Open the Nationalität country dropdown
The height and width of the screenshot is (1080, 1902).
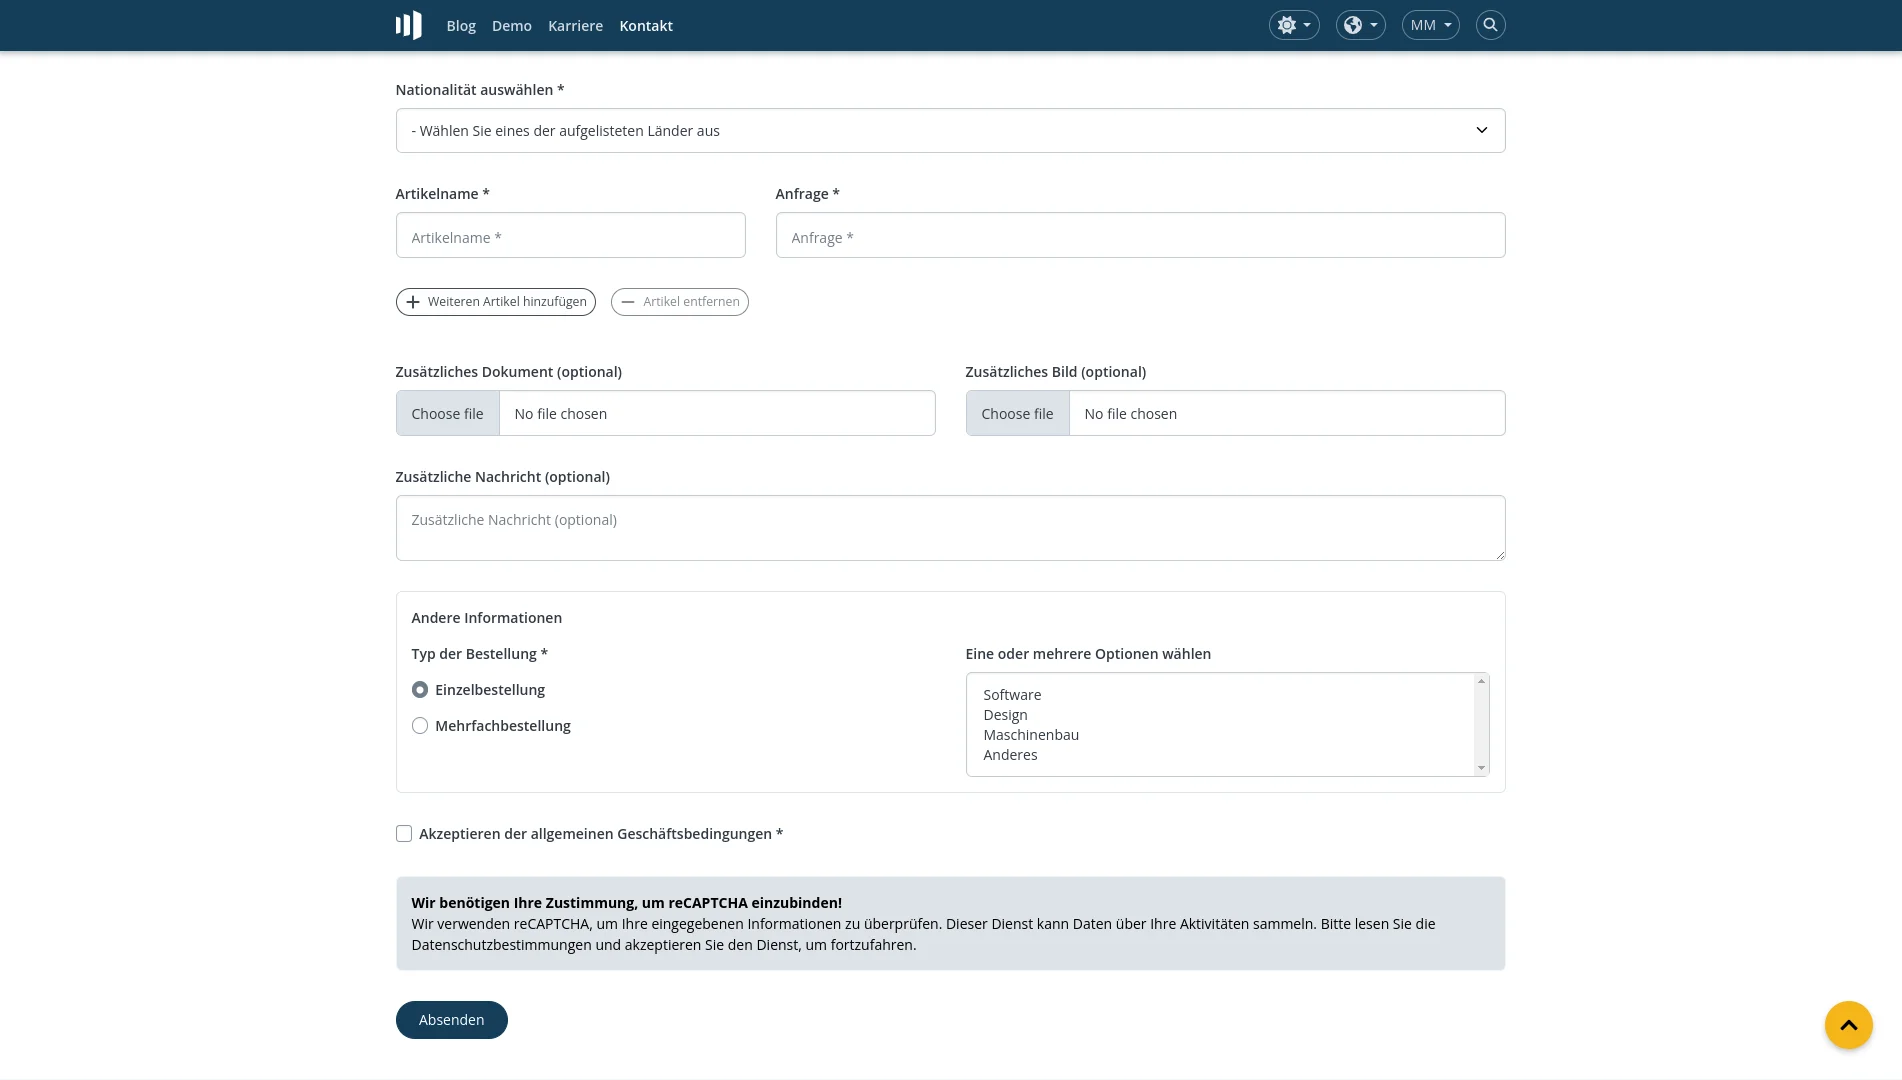pos(950,130)
